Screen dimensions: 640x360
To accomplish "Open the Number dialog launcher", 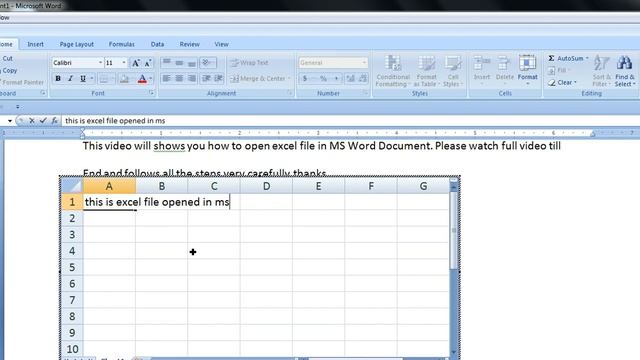I will 365,93.
